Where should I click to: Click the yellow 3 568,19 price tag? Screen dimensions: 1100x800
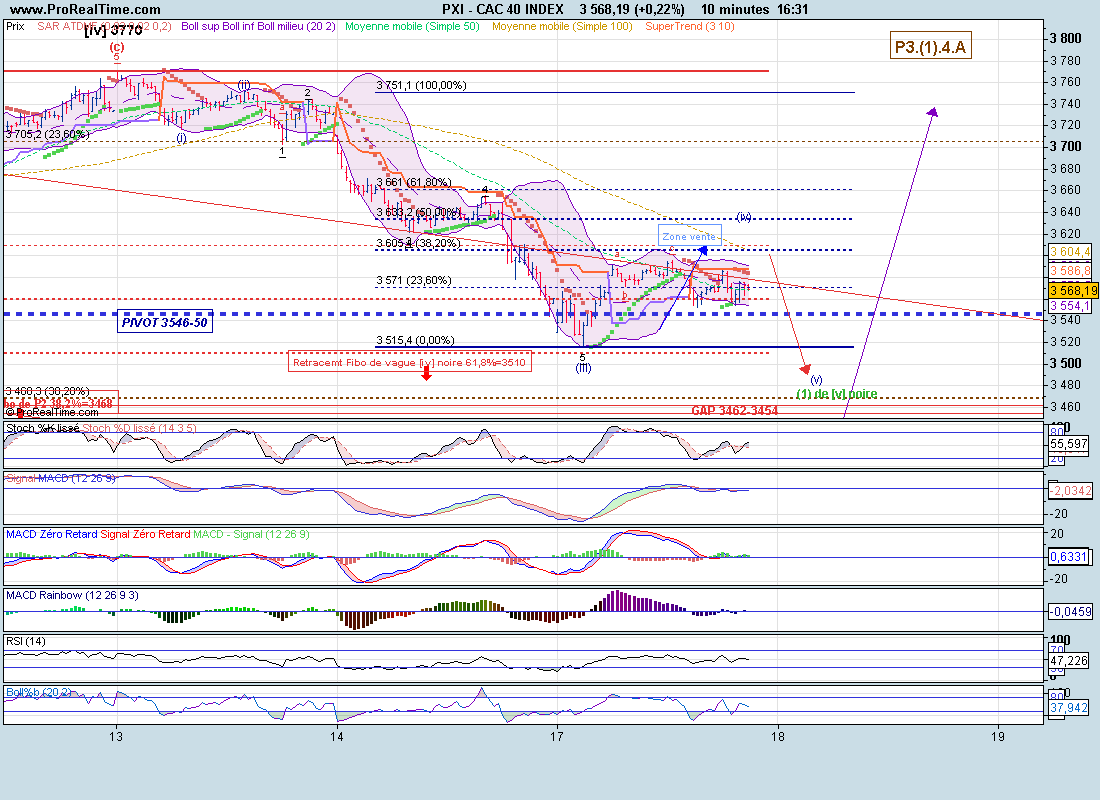pos(1073,291)
